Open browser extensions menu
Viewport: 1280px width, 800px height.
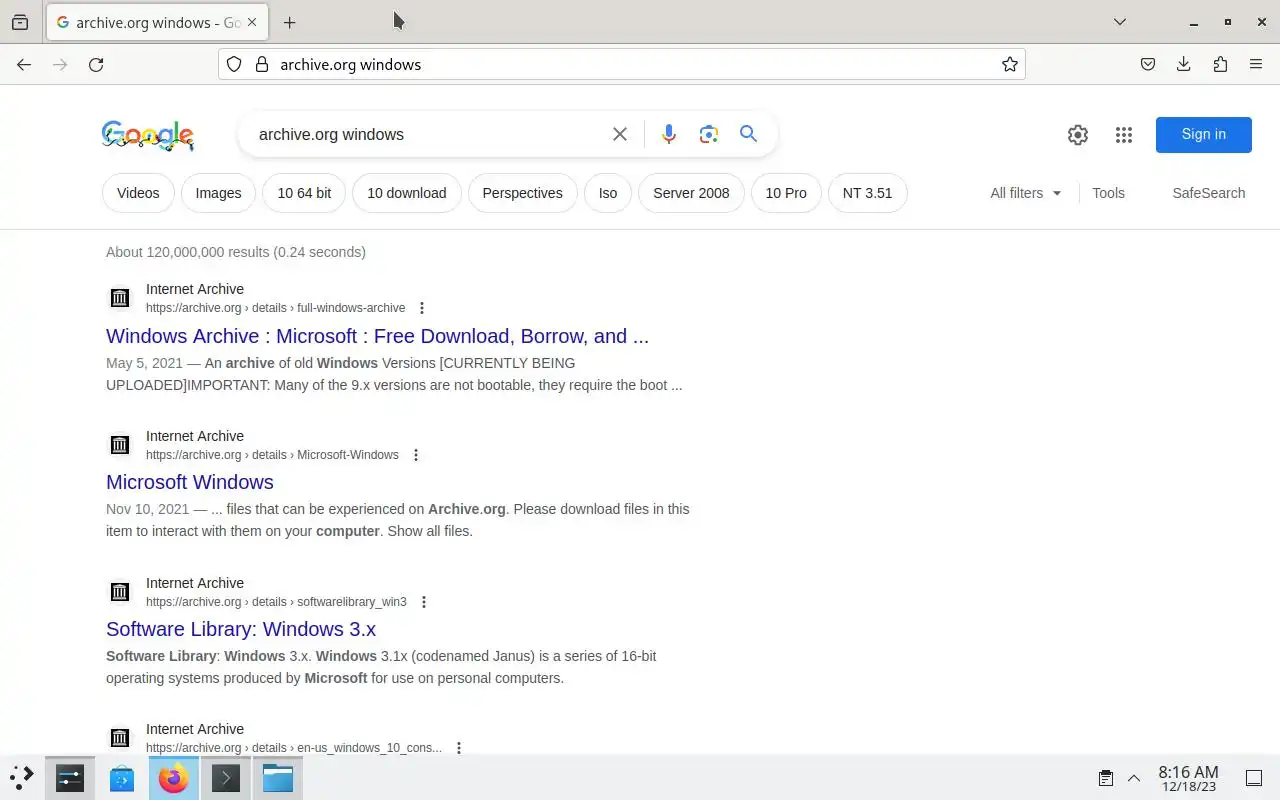coord(1220,64)
